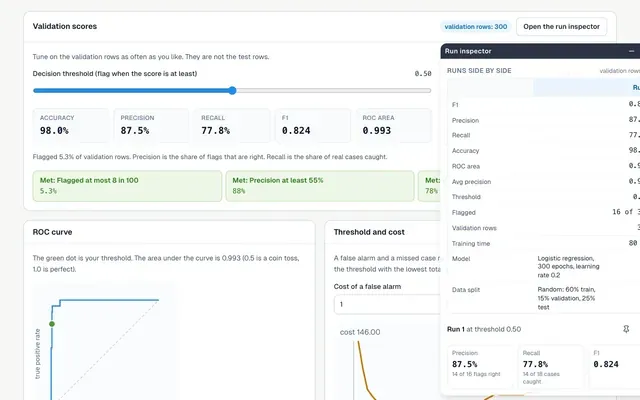Click the green threshold dot on ROC curve
640x400 pixels.
(52, 324)
